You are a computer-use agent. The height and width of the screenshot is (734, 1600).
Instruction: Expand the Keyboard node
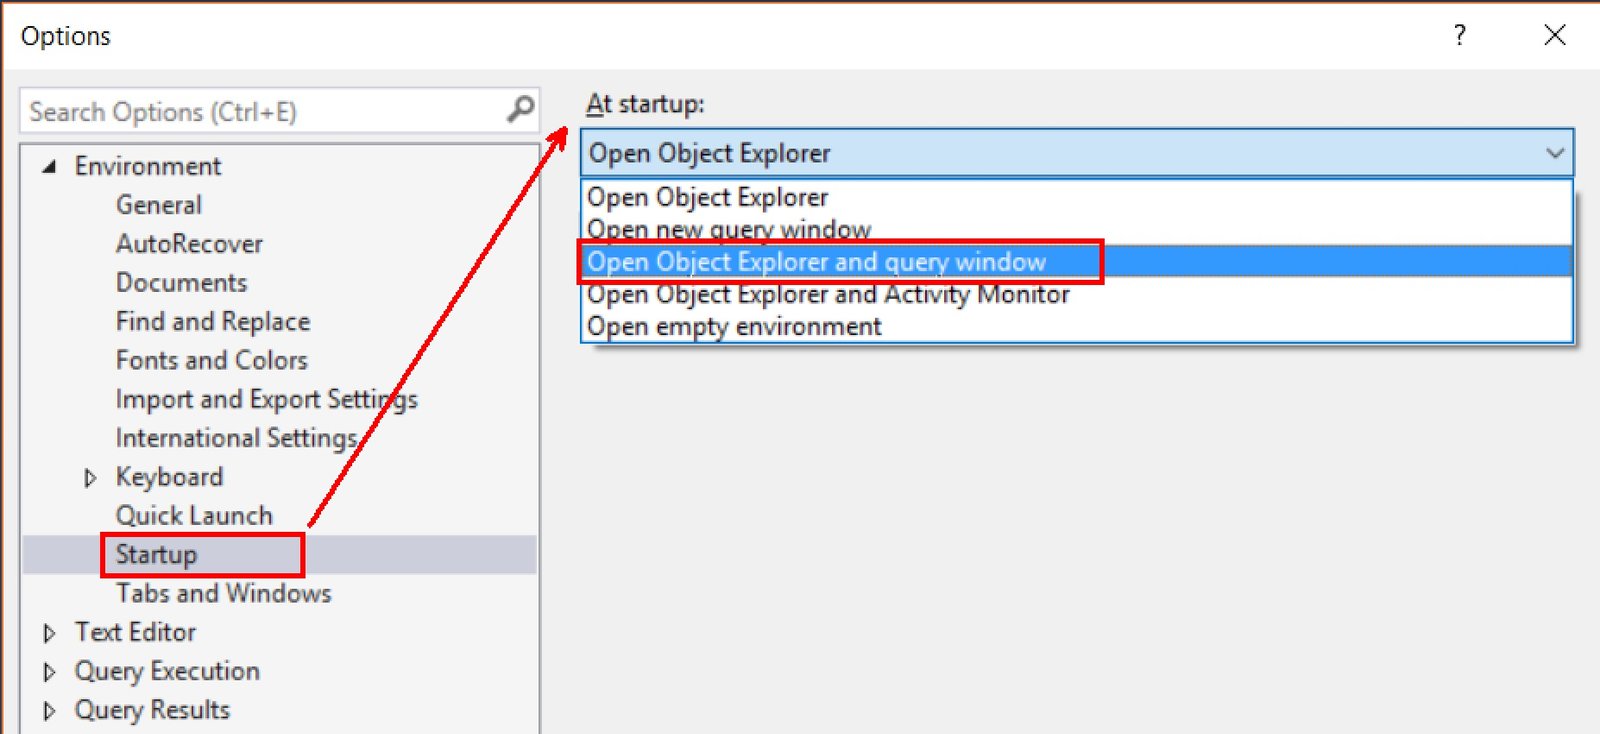(90, 478)
